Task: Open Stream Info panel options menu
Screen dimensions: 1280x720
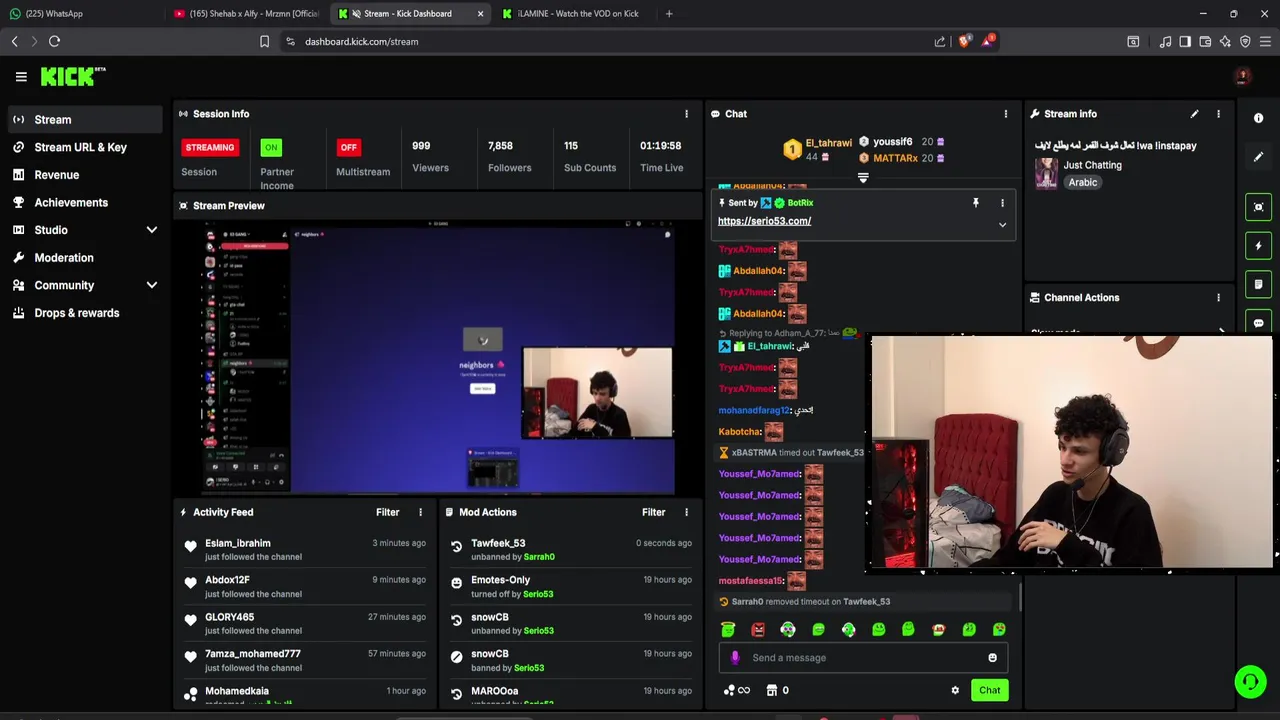Action: coord(1218,114)
